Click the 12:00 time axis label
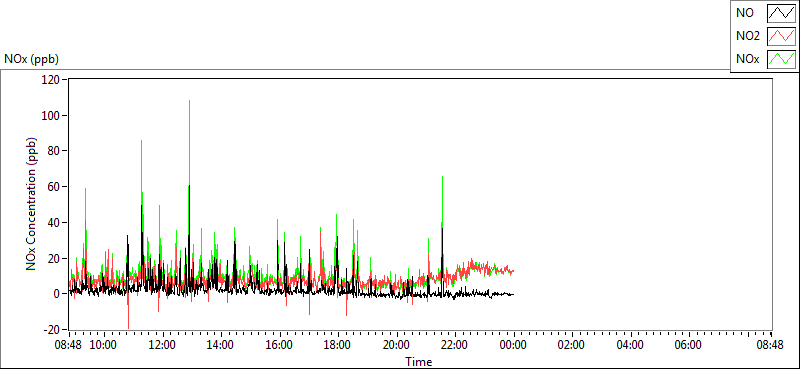This screenshot has height=369, width=800. pyautogui.click(x=163, y=345)
